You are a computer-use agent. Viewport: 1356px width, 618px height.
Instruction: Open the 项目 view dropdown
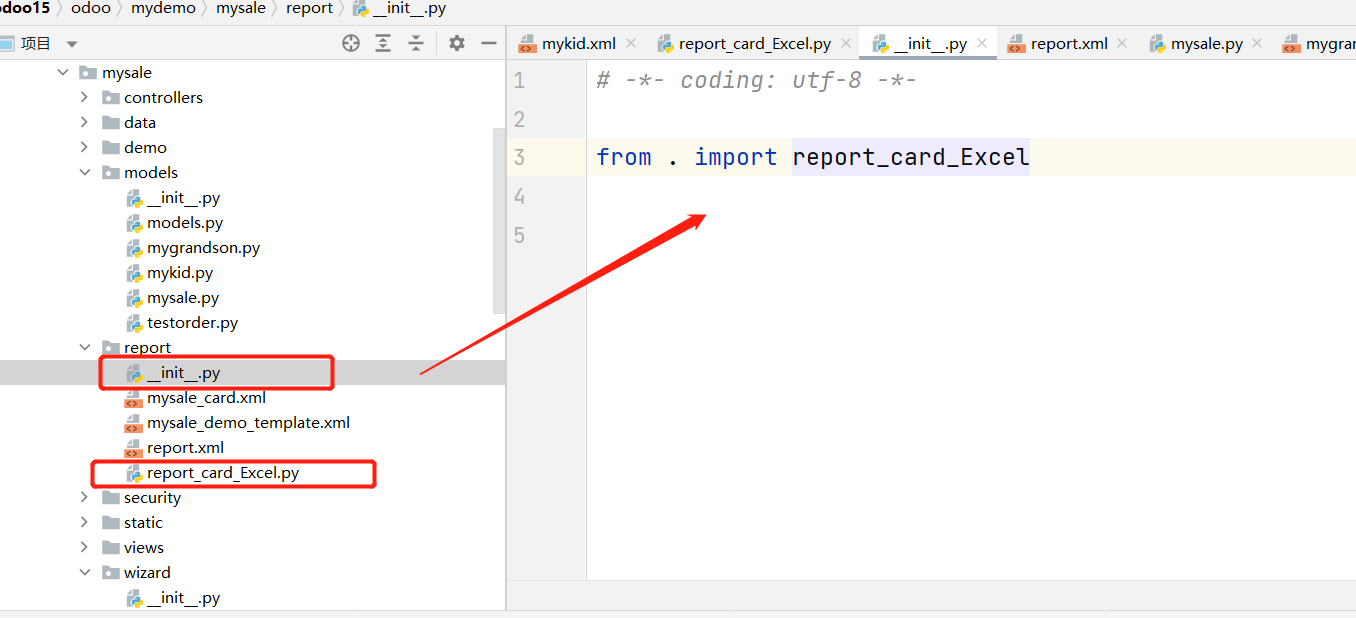(69, 43)
